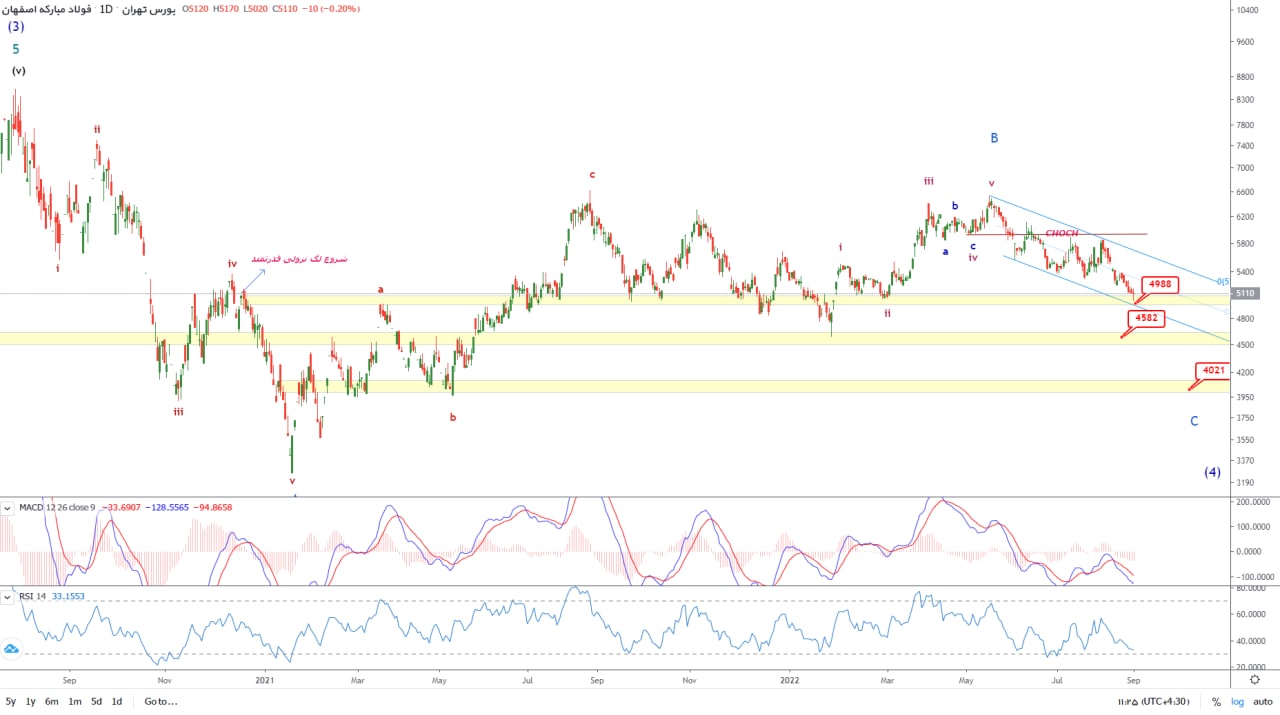The image size is (1280, 715).
Task: Toggle log scale mode
Action: point(1236,702)
